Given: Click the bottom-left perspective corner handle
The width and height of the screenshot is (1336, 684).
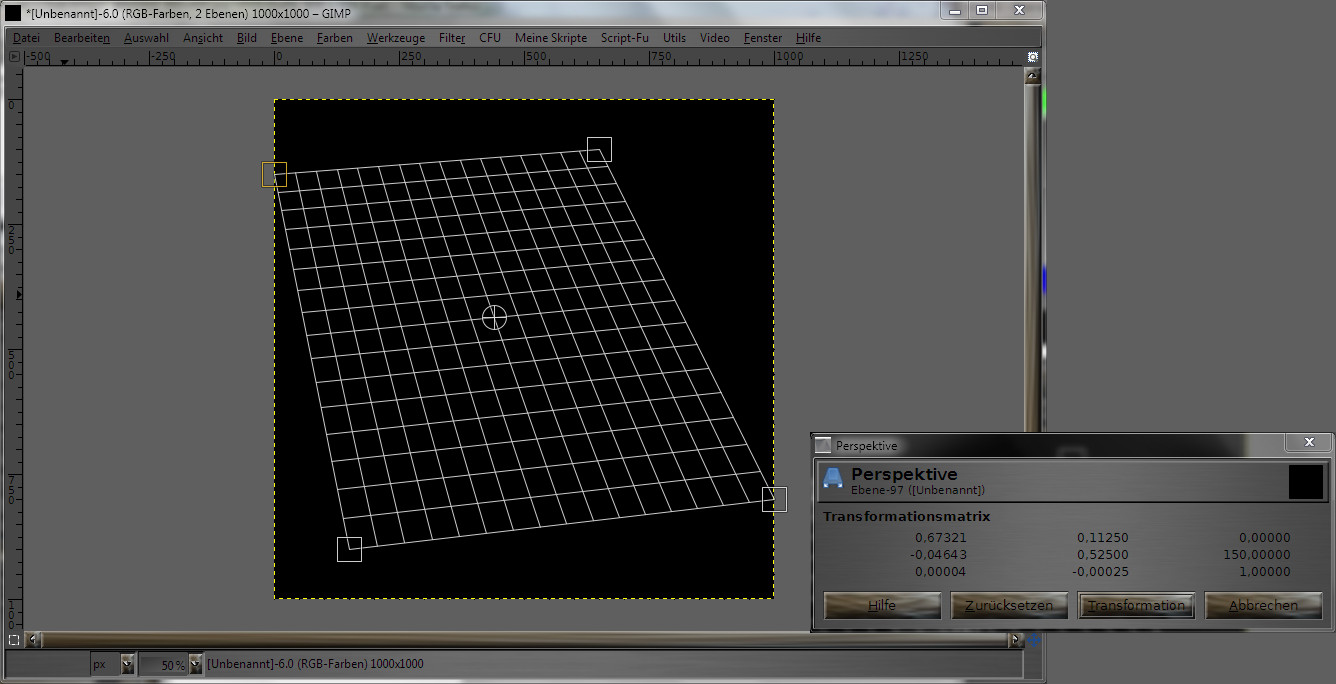Looking at the screenshot, I should 349,549.
